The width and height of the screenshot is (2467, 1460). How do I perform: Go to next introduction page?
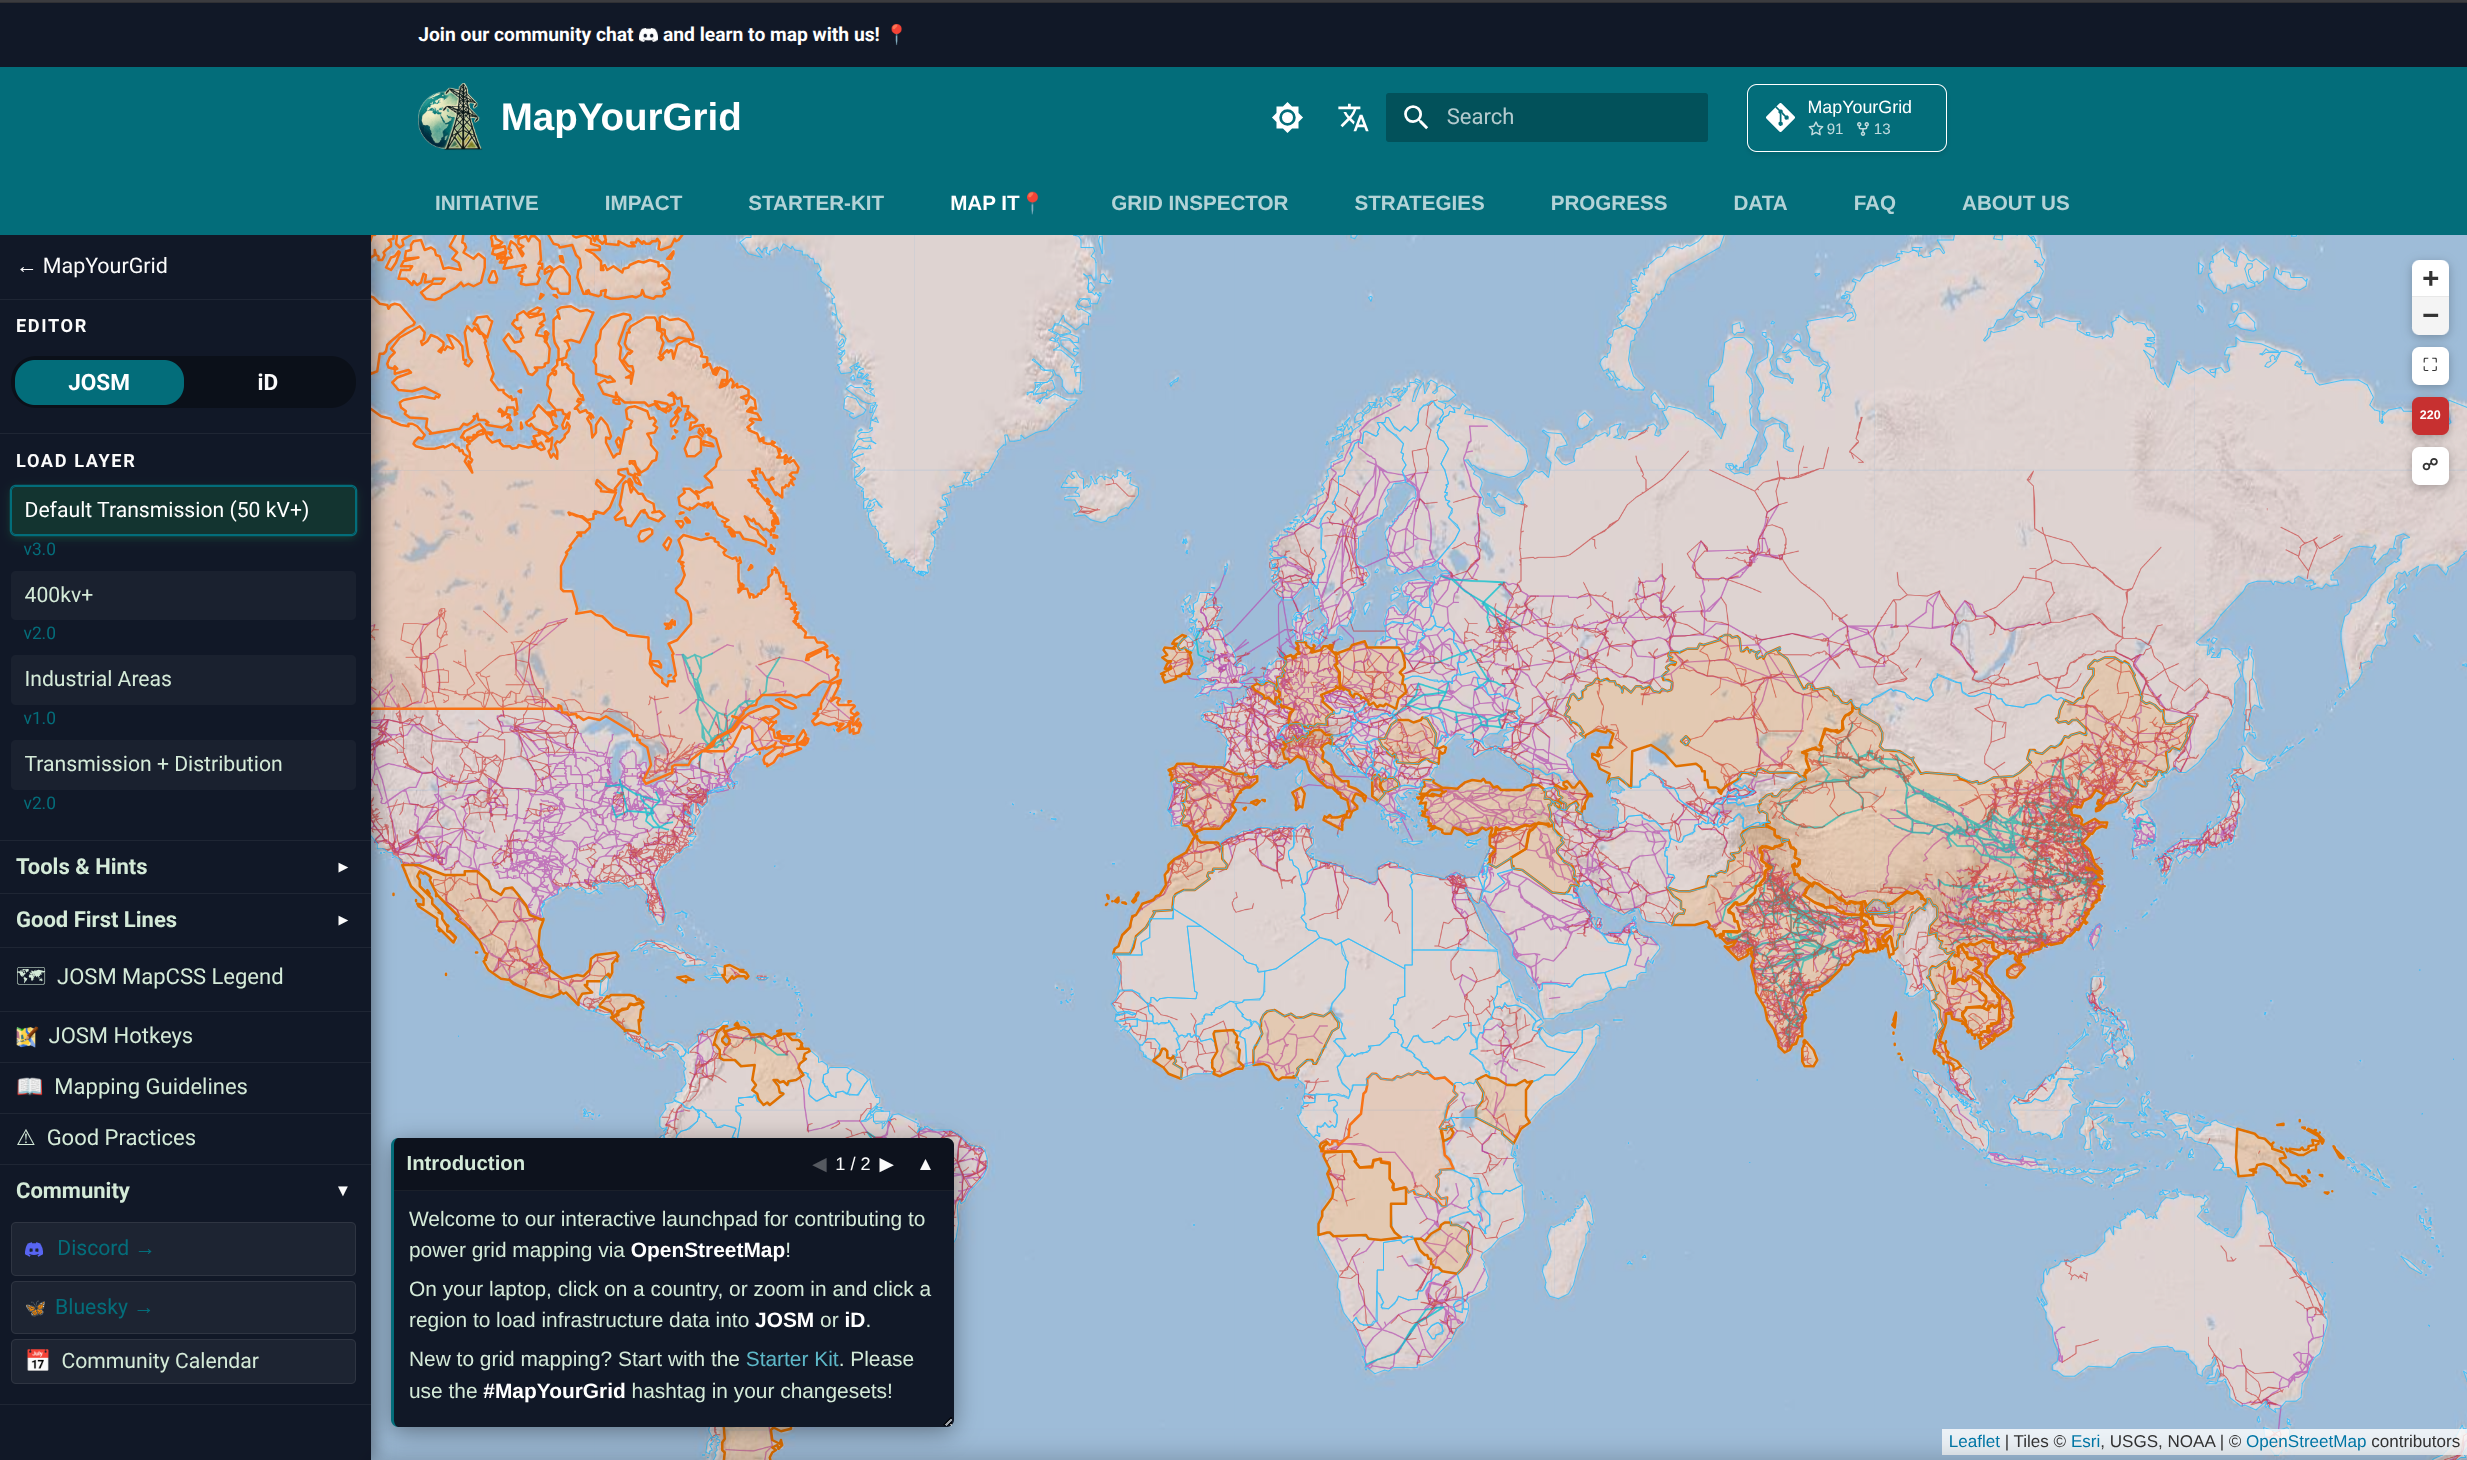(x=886, y=1164)
